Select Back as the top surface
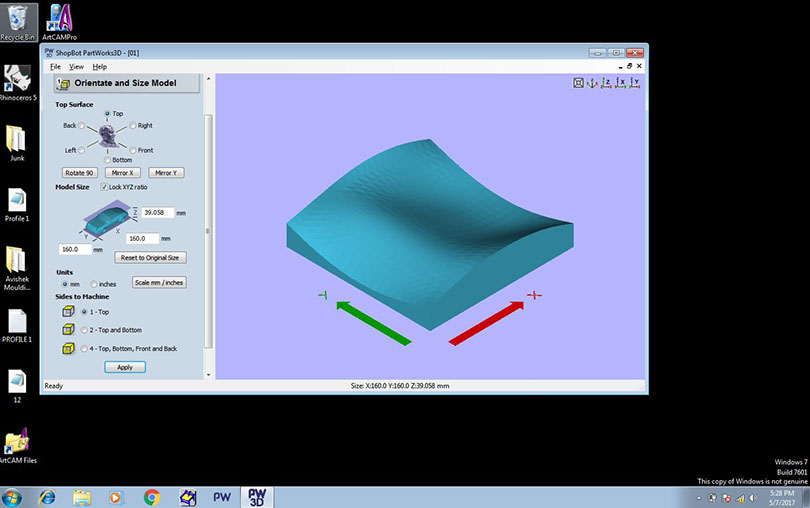Screen dimensions: 810x508 82,126
